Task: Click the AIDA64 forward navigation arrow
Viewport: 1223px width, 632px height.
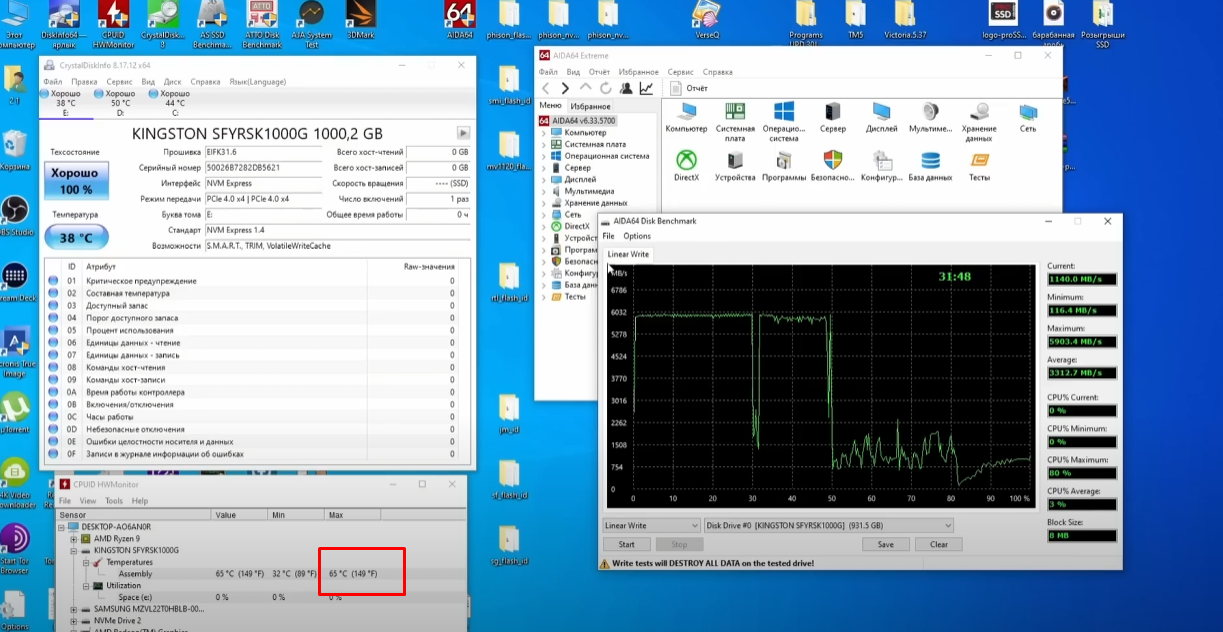Action: tap(565, 88)
